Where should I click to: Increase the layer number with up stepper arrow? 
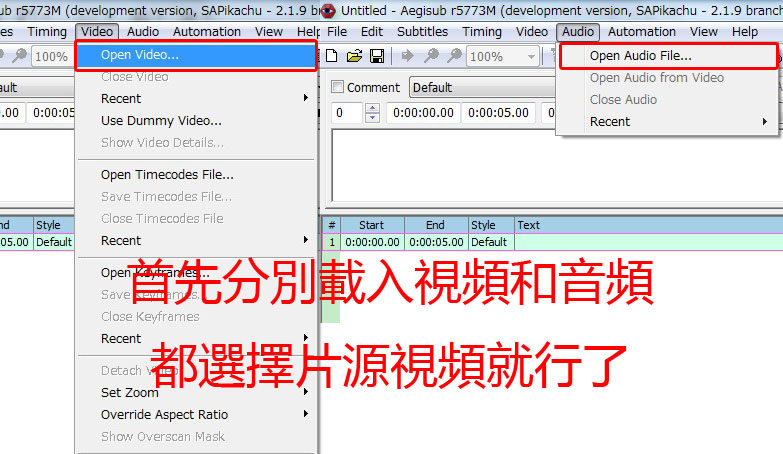pos(372,108)
